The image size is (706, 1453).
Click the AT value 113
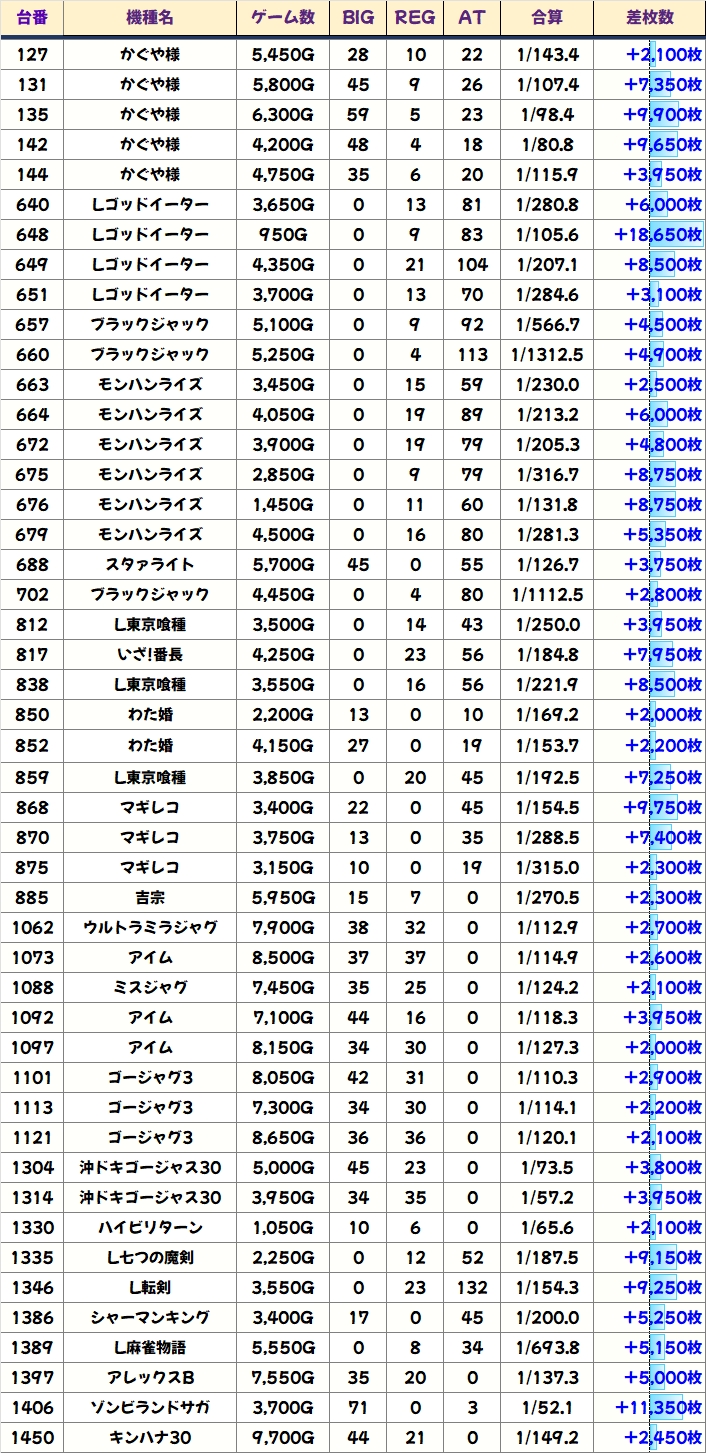[x=472, y=354]
